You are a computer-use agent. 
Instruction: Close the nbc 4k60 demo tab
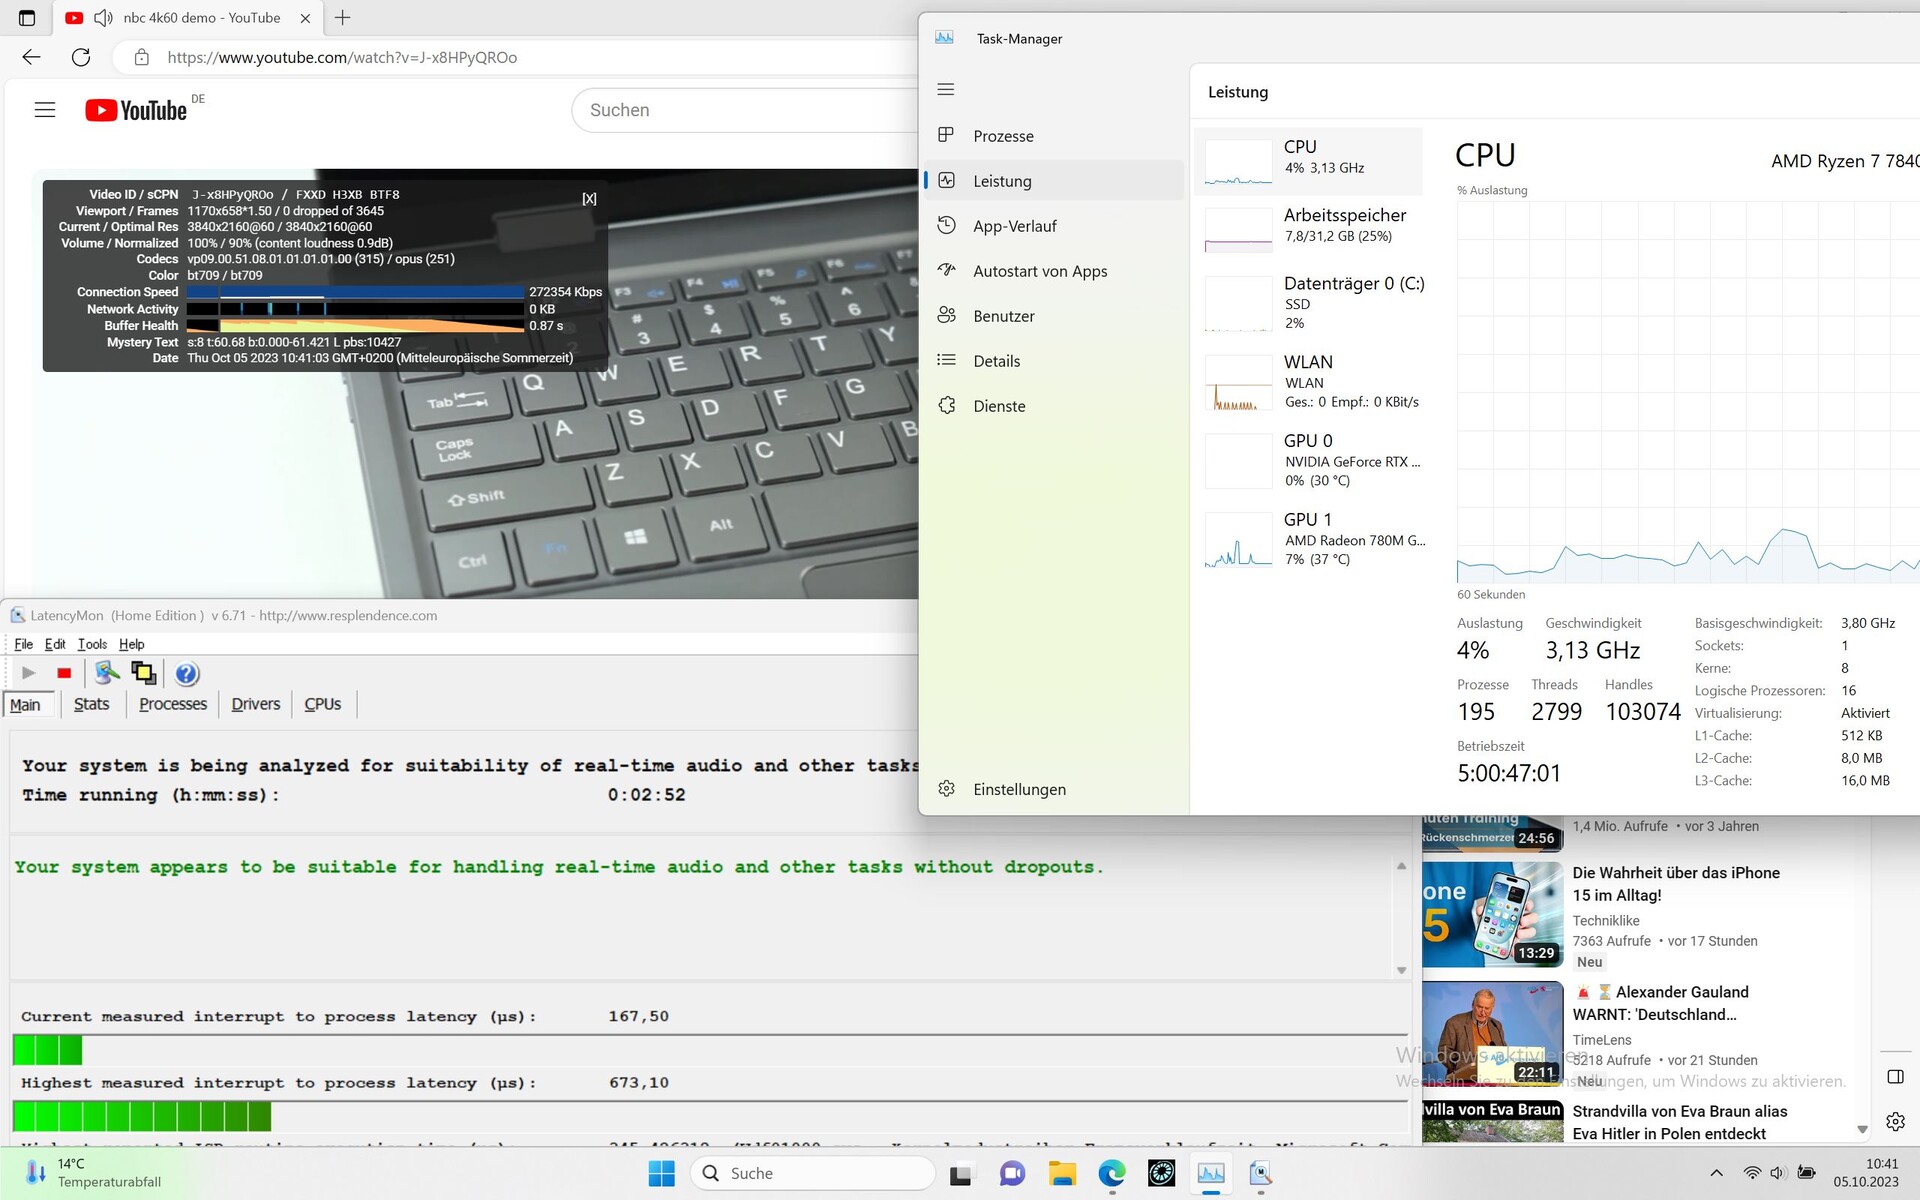(x=305, y=18)
